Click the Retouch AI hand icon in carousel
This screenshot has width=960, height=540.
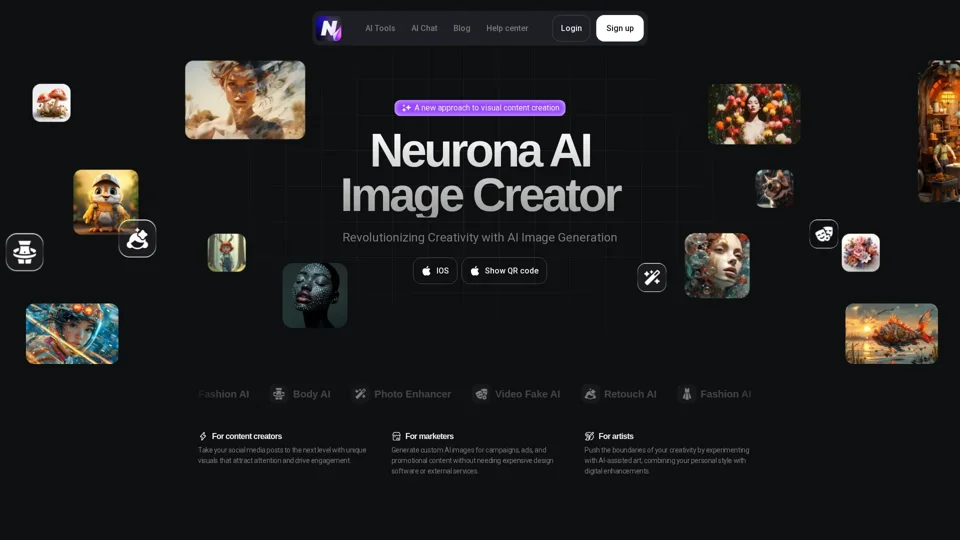(x=590, y=394)
